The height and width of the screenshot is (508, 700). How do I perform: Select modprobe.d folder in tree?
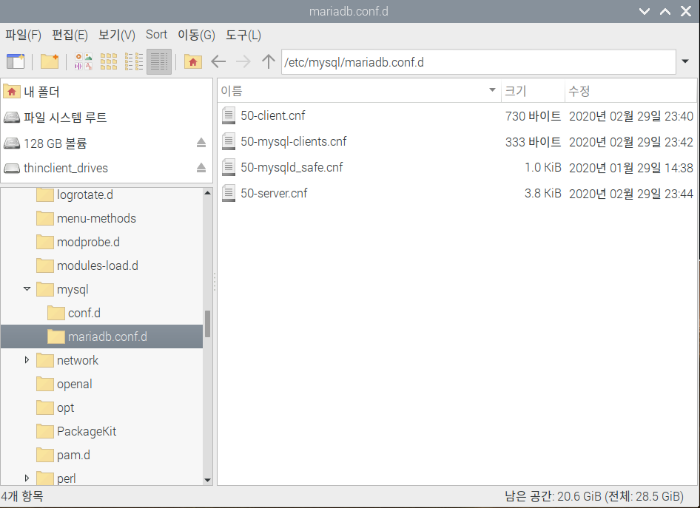point(88,242)
